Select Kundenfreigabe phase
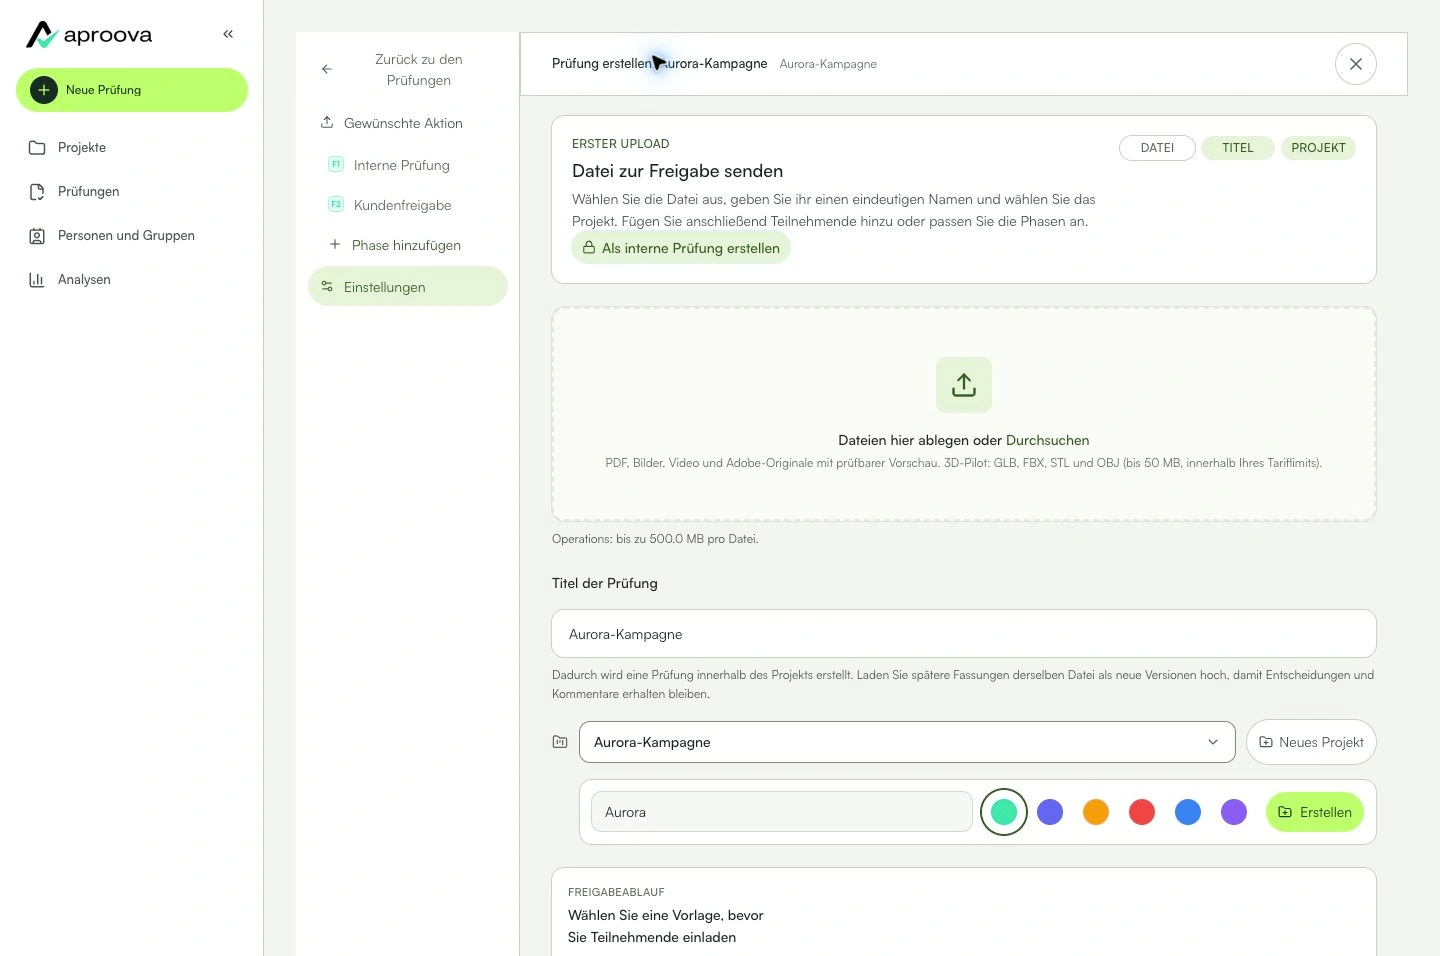 point(408,205)
